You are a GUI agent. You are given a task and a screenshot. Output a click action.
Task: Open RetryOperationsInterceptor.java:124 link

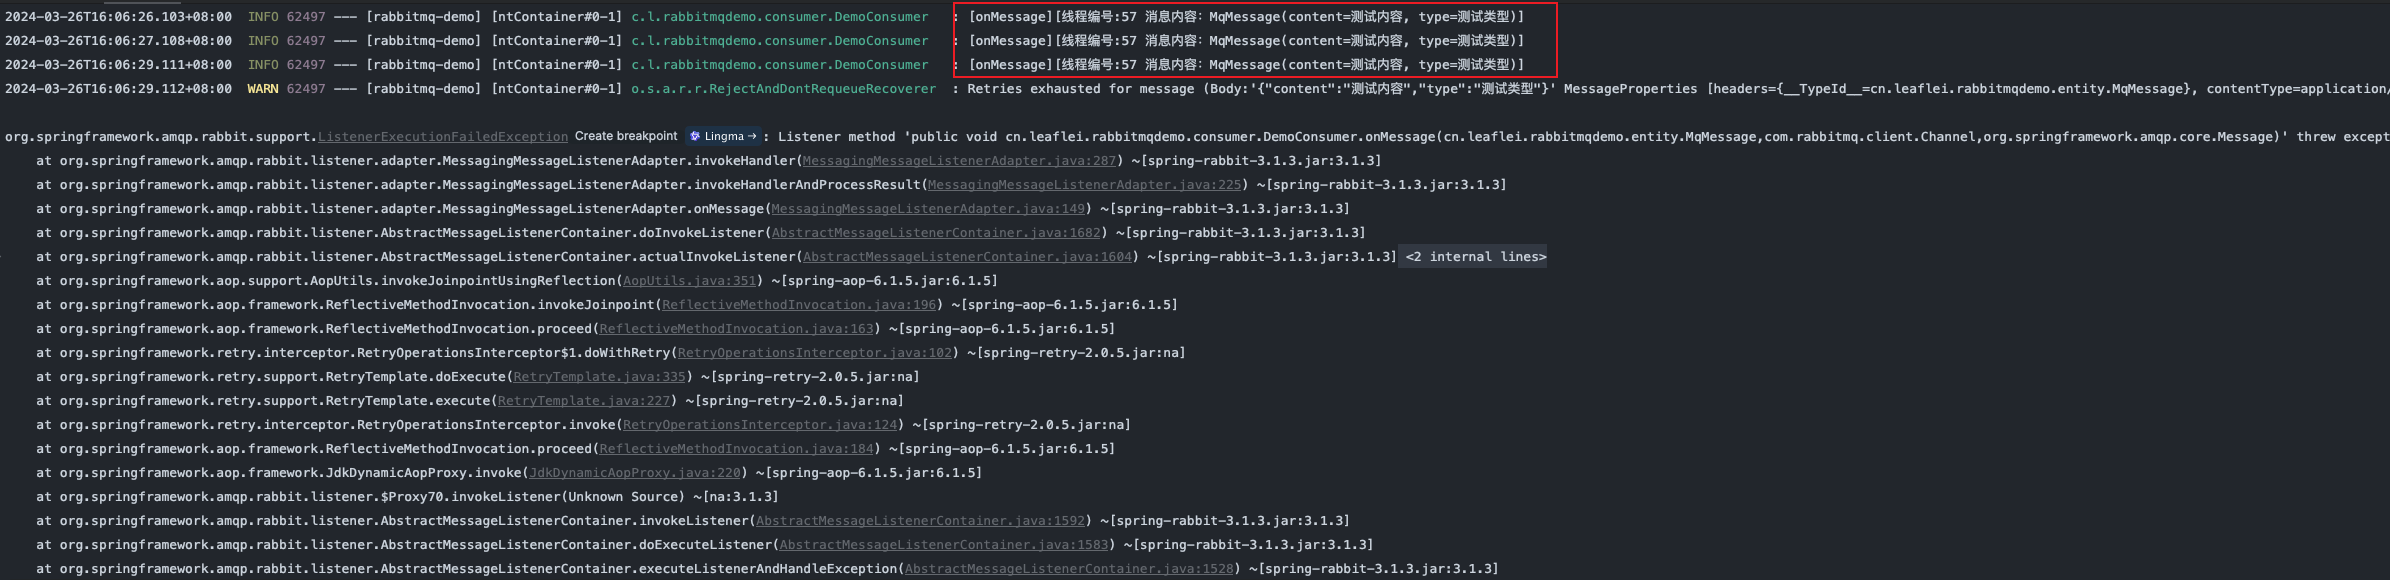pos(760,425)
